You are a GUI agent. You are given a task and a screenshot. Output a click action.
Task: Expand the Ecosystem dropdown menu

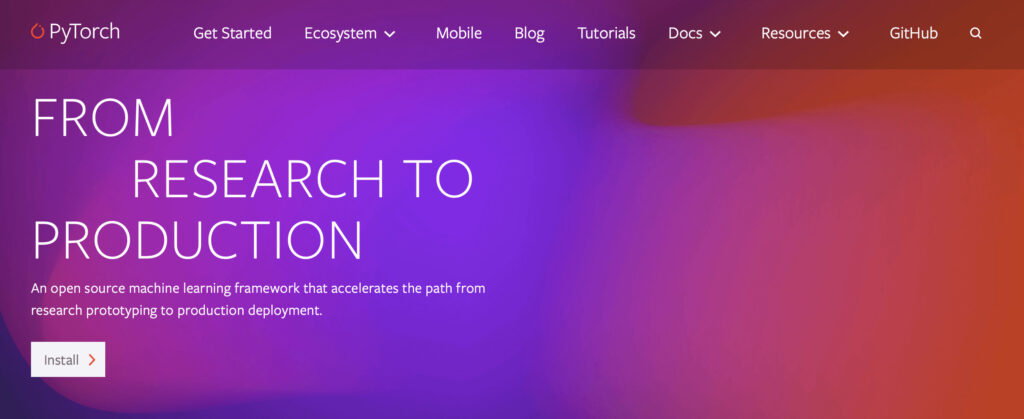point(350,33)
